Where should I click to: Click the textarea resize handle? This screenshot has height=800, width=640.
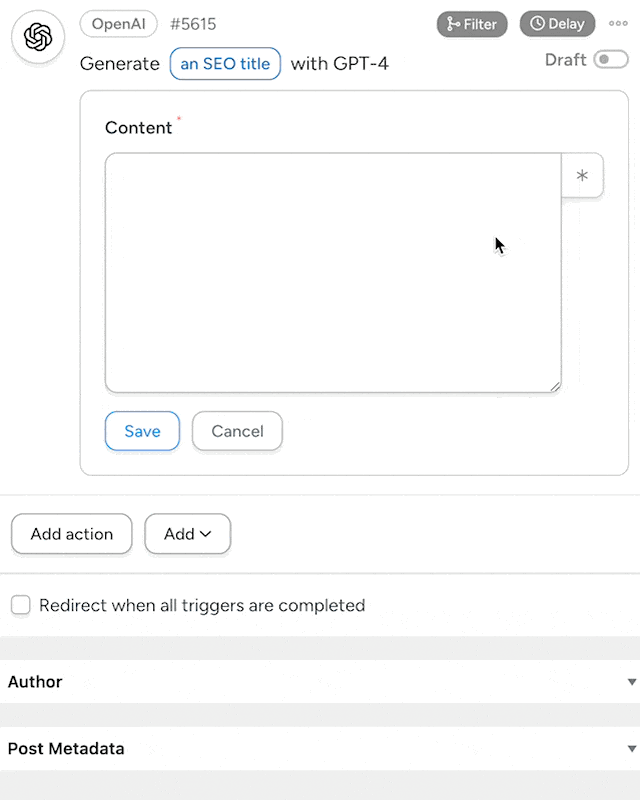556,385
